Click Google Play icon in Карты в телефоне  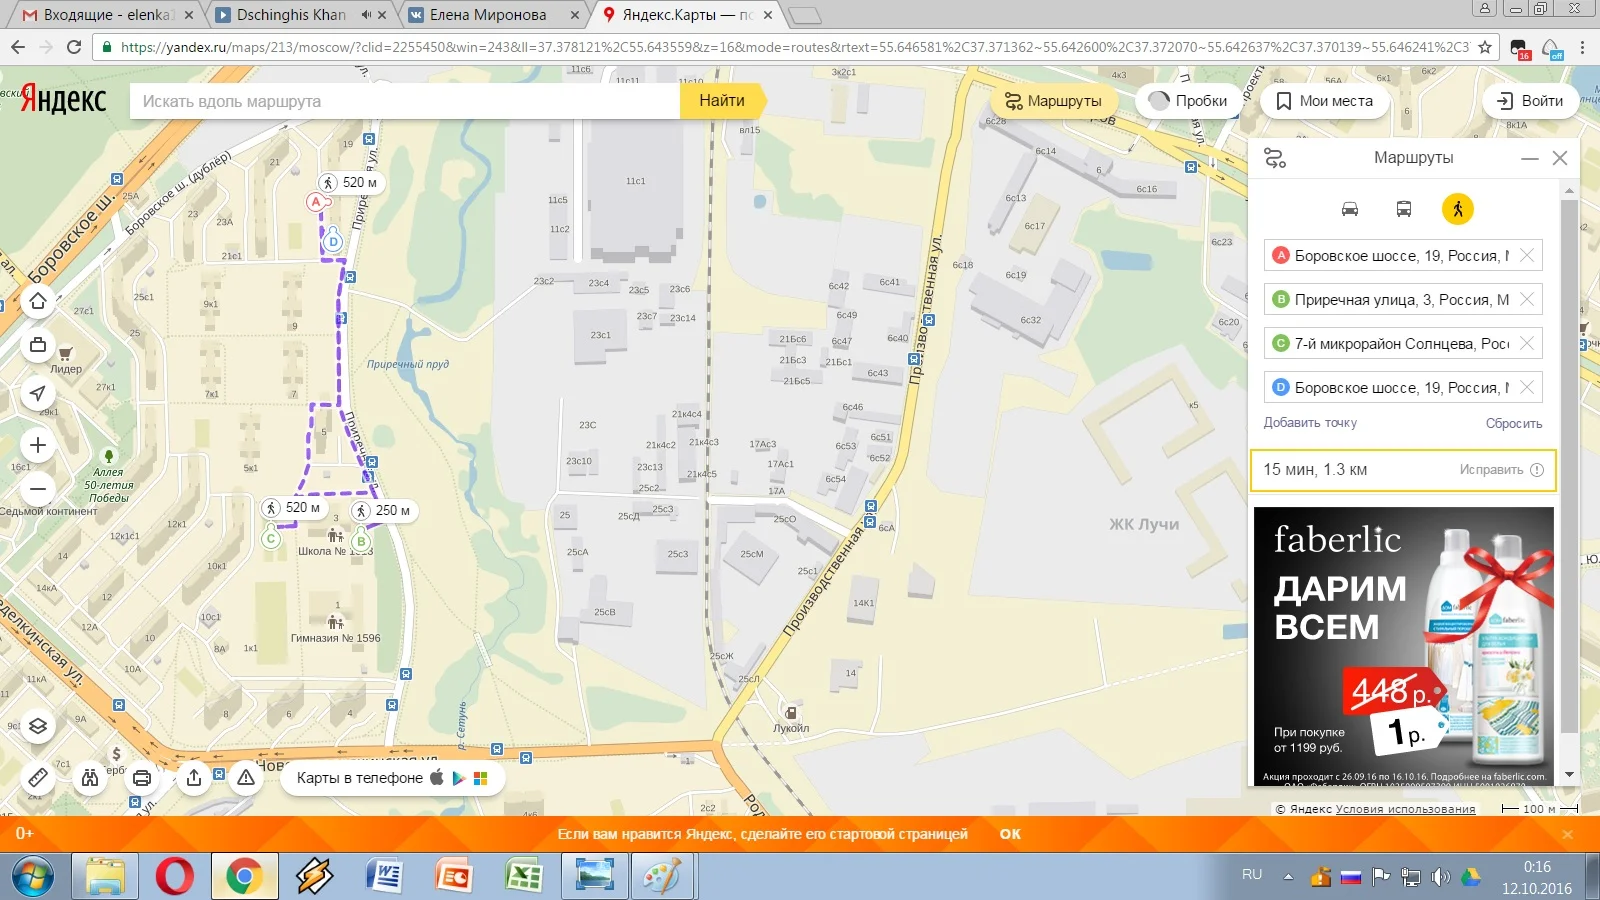point(459,778)
